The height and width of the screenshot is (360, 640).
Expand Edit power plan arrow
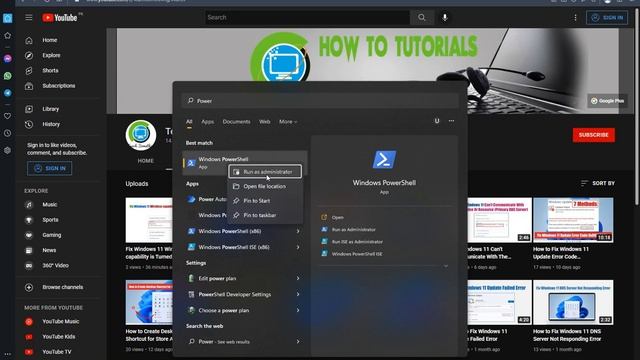298,278
